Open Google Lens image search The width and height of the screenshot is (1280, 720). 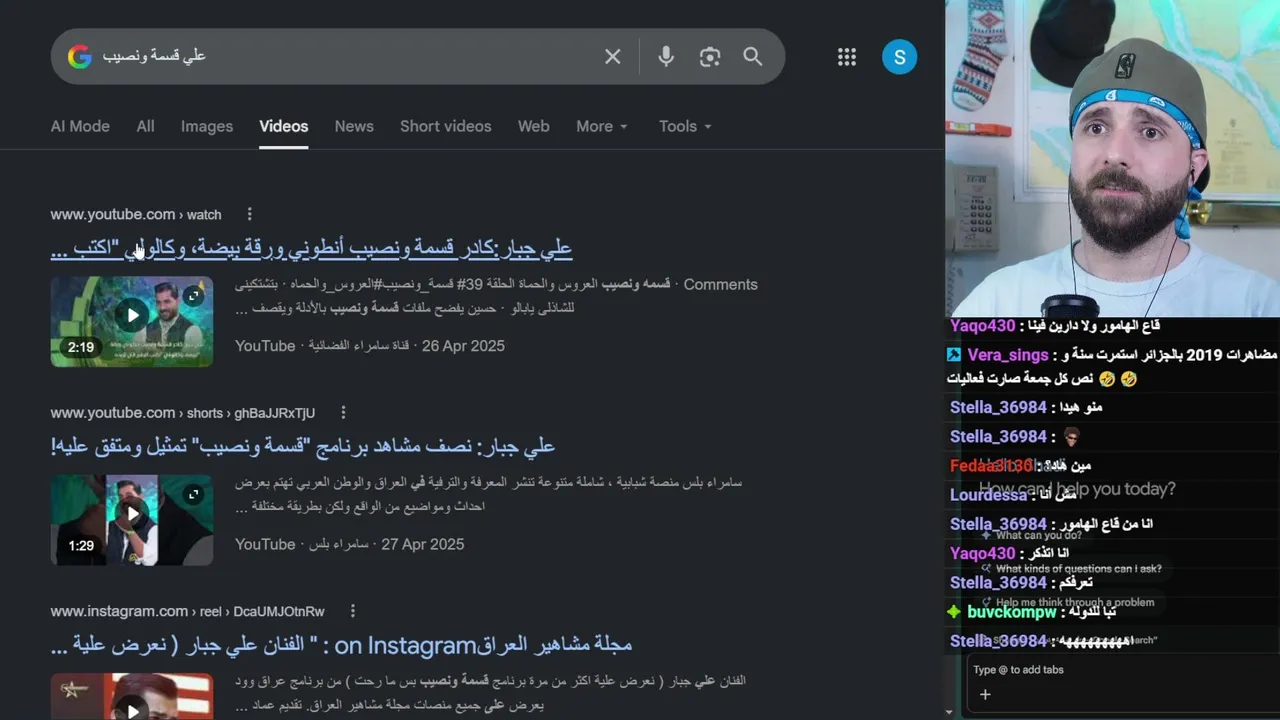pos(710,57)
